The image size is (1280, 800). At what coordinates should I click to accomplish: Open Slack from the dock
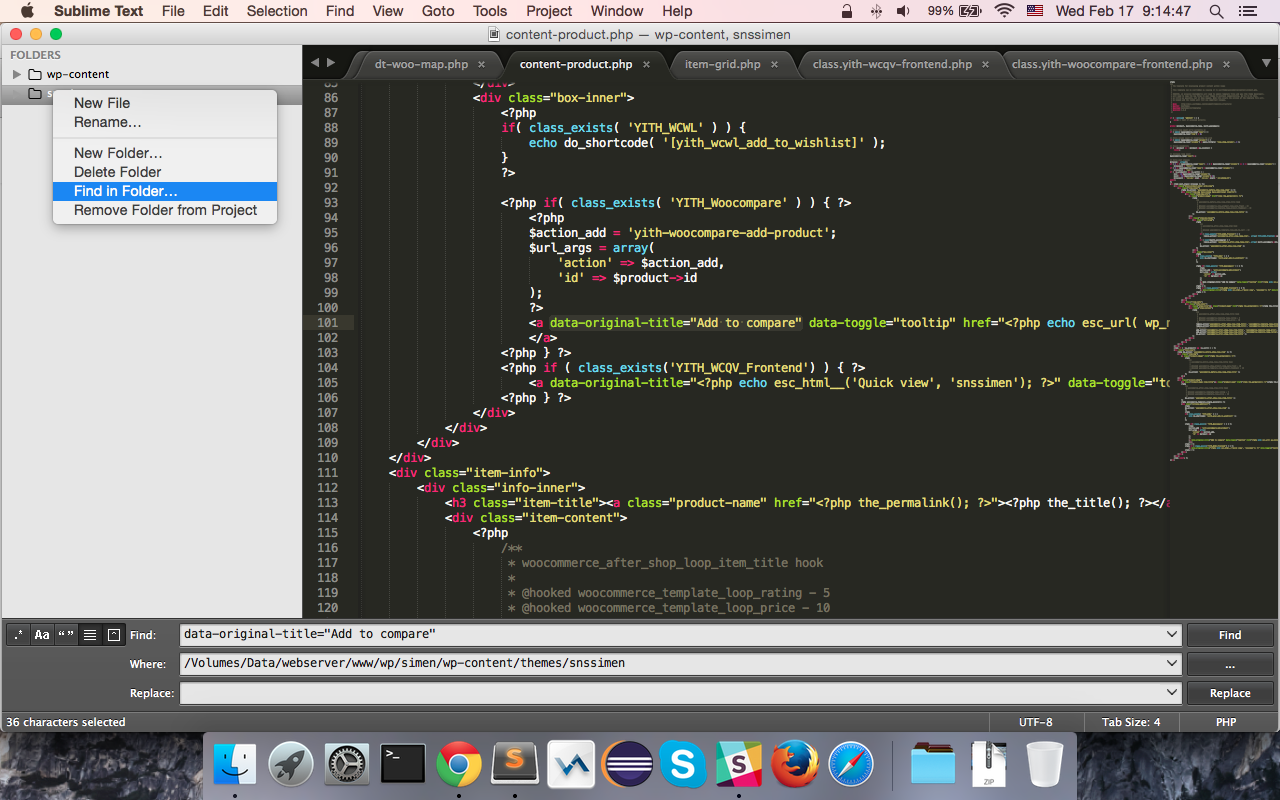click(x=739, y=765)
